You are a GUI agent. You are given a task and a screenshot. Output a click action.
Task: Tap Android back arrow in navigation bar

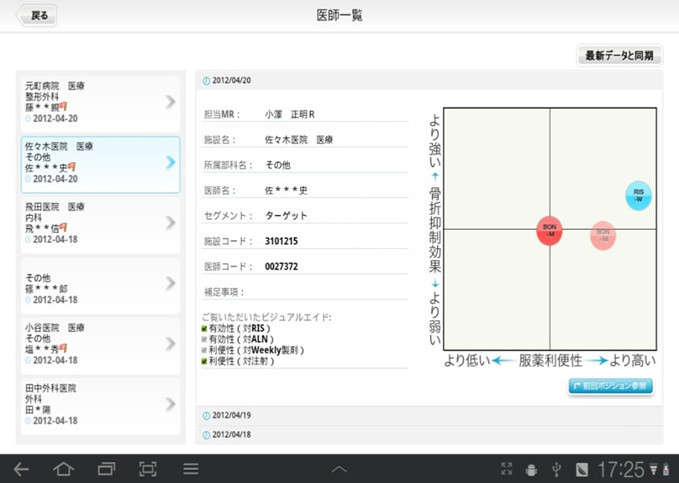point(21,469)
